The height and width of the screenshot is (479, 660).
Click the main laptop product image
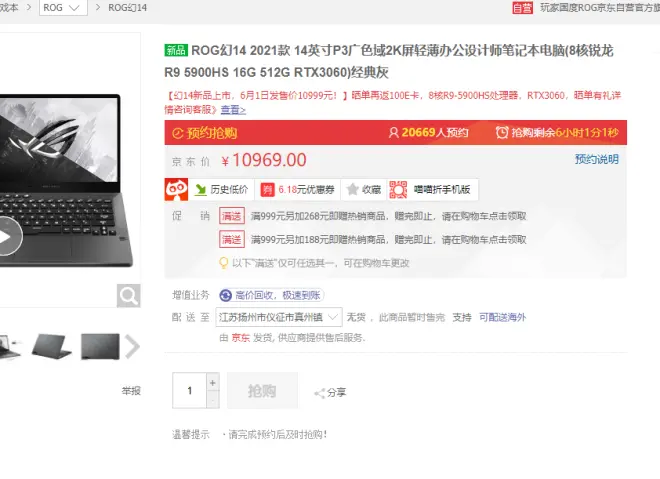(x=67, y=181)
